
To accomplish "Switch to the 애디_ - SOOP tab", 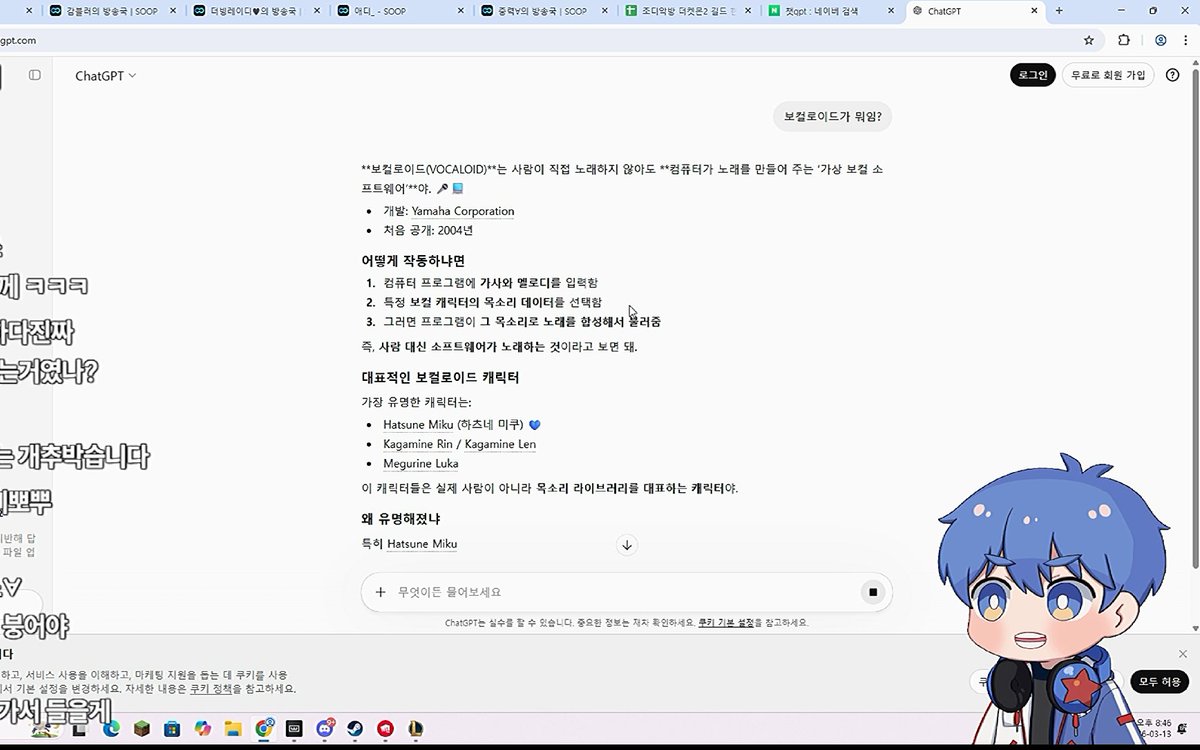I will coord(400,11).
